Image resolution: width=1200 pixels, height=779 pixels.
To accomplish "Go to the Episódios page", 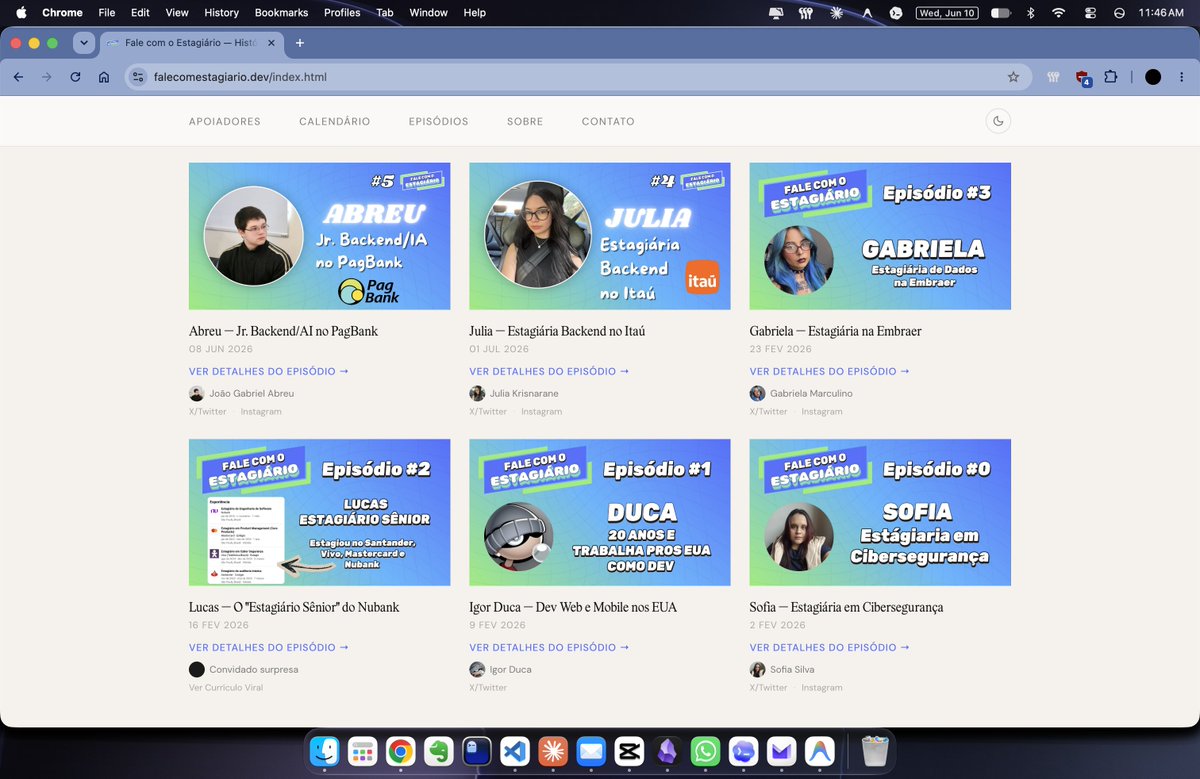I will click(439, 122).
